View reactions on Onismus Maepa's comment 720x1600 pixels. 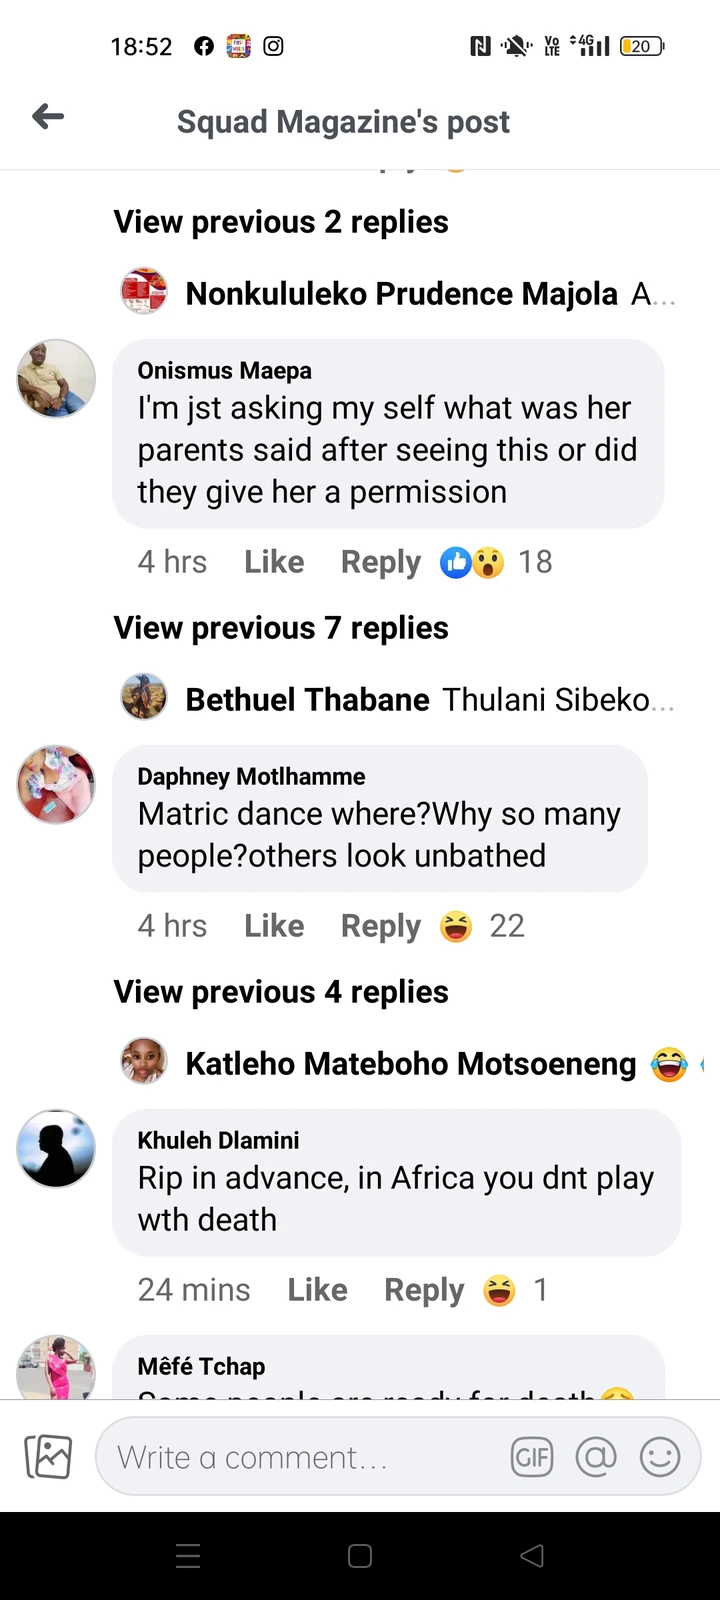tap(495, 562)
